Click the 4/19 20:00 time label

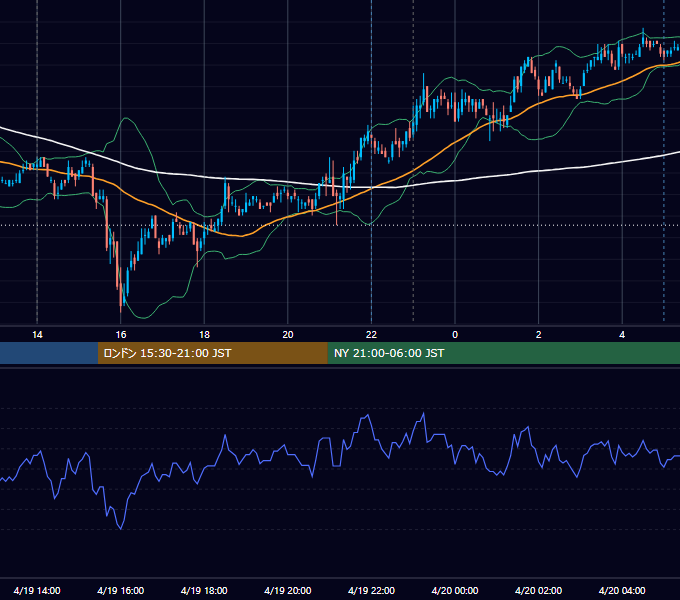click(288, 590)
